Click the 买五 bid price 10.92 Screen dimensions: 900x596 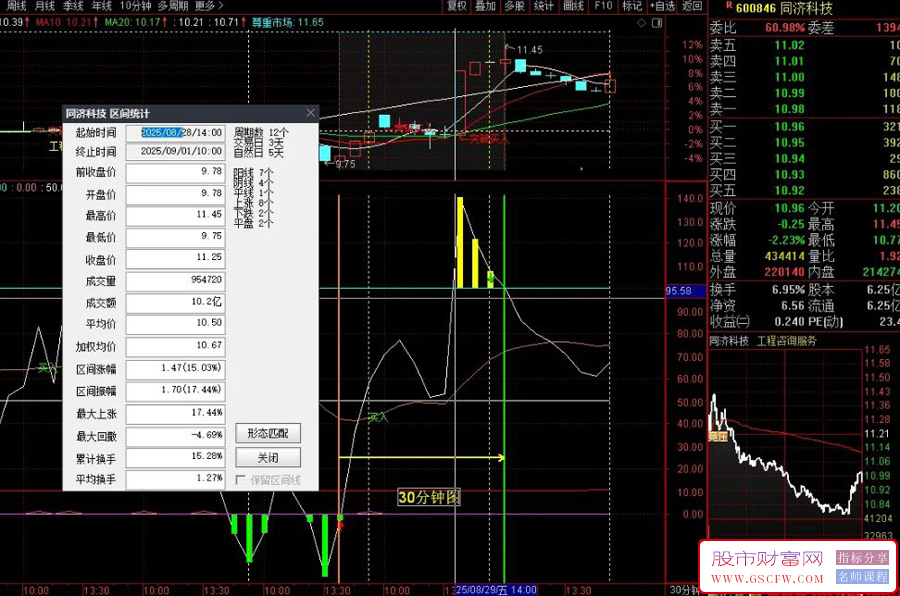pyautogui.click(x=789, y=191)
